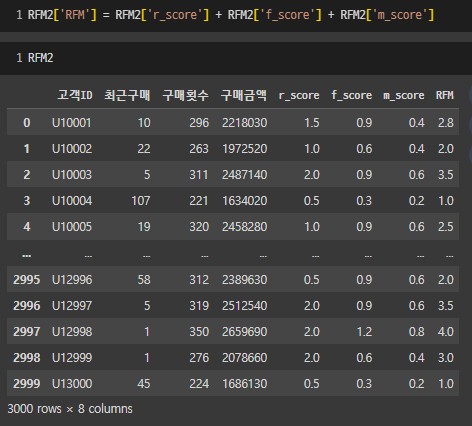The width and height of the screenshot is (472, 426).
Task: Select the 구매금액 column header
Action: pyautogui.click(x=244, y=95)
